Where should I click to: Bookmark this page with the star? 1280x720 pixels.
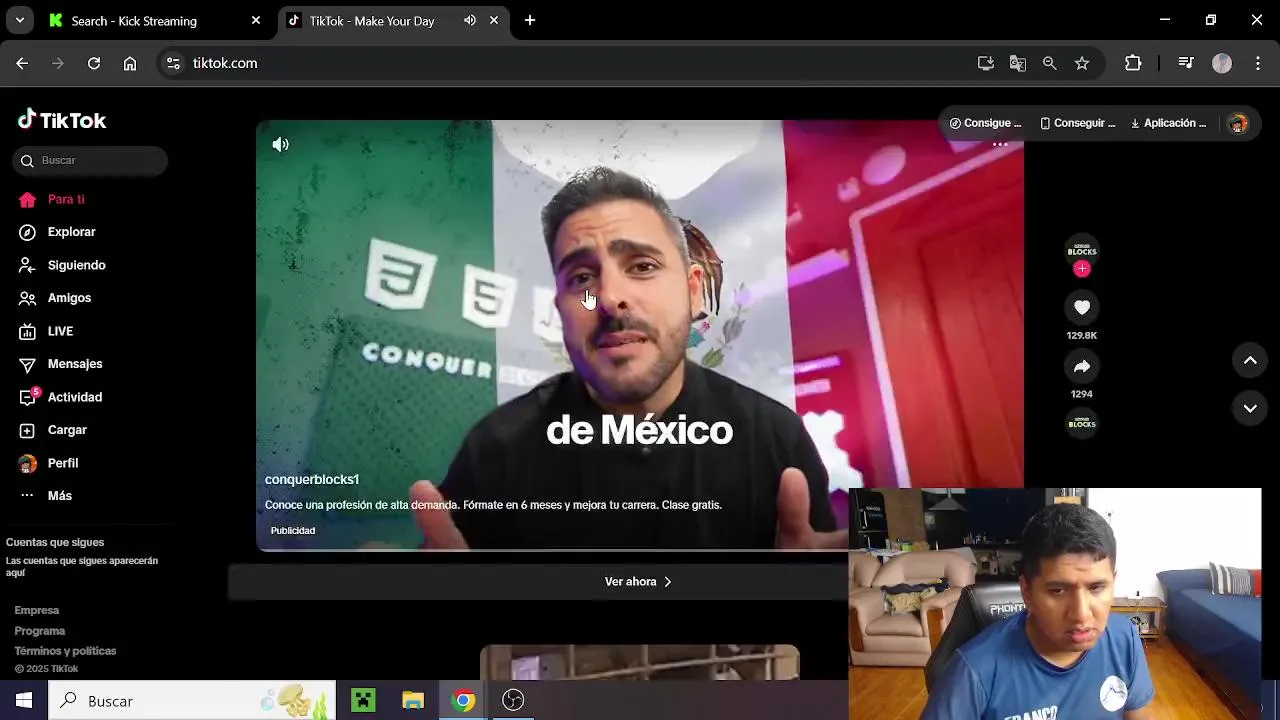click(x=1082, y=63)
